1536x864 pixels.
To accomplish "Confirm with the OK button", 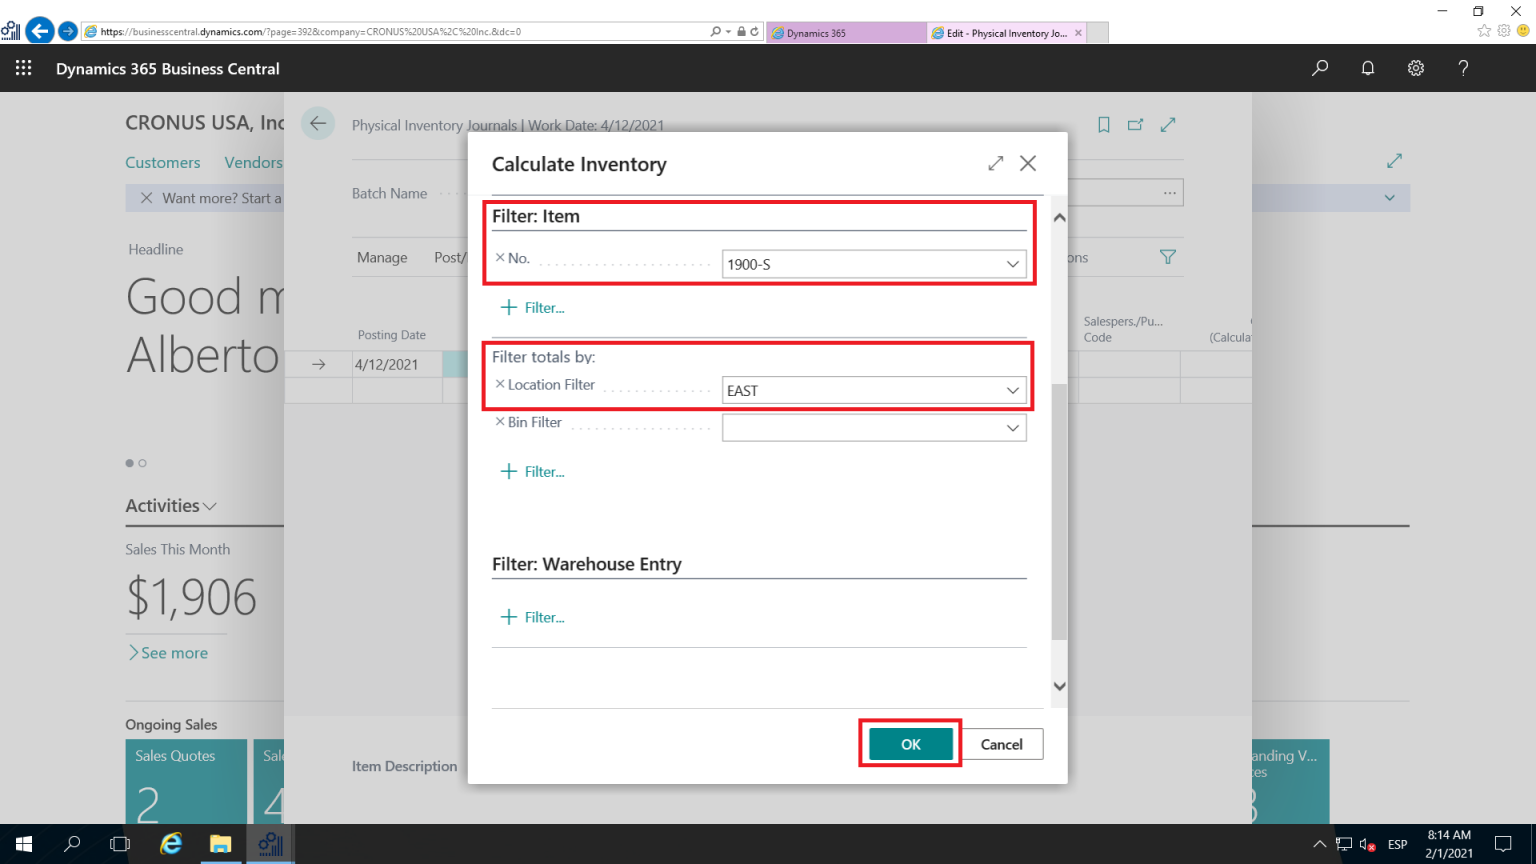I will 909,743.
